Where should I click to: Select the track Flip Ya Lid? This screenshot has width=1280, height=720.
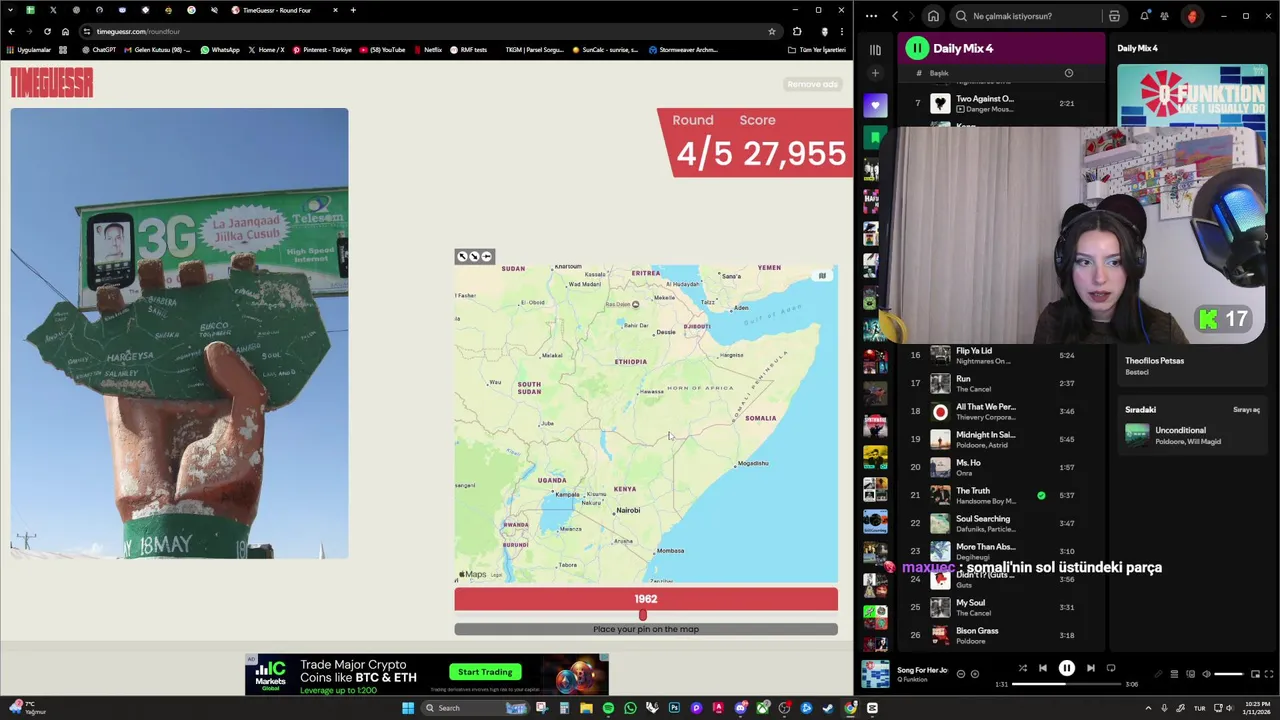[x=1000, y=355]
